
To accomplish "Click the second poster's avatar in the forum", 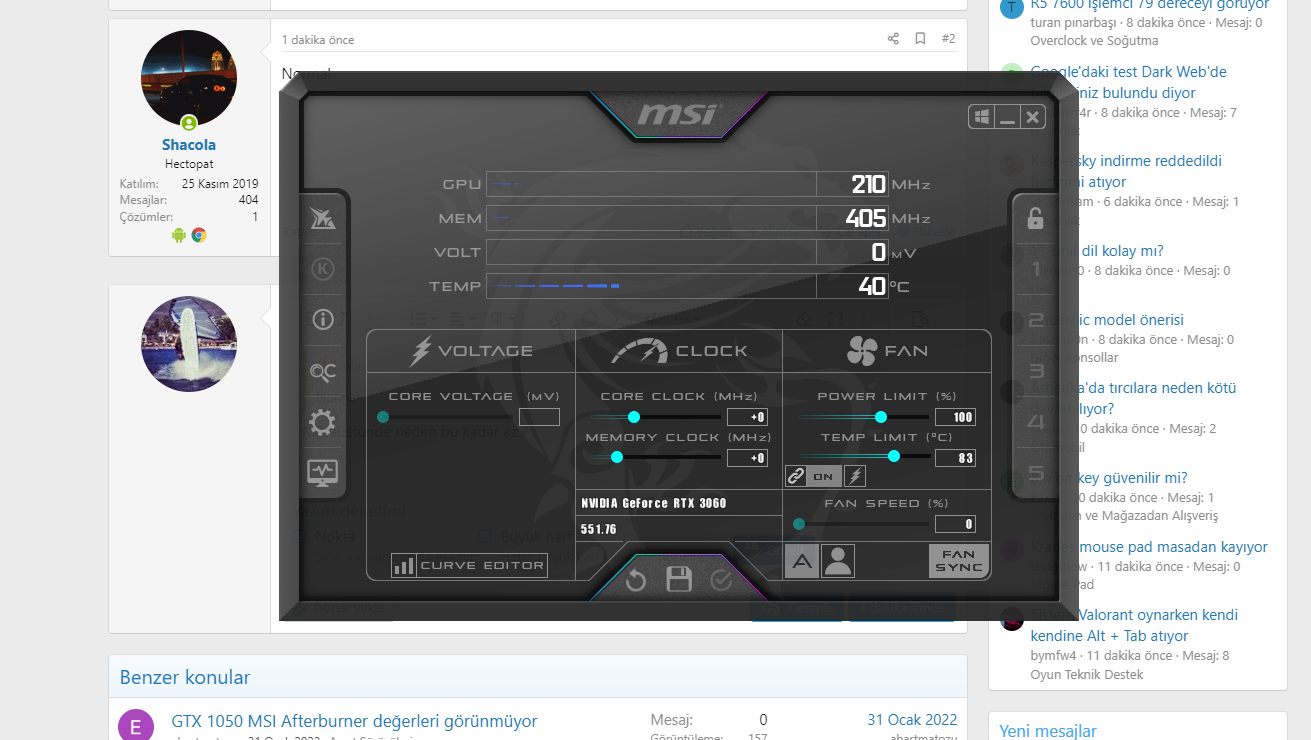I will point(189,344).
